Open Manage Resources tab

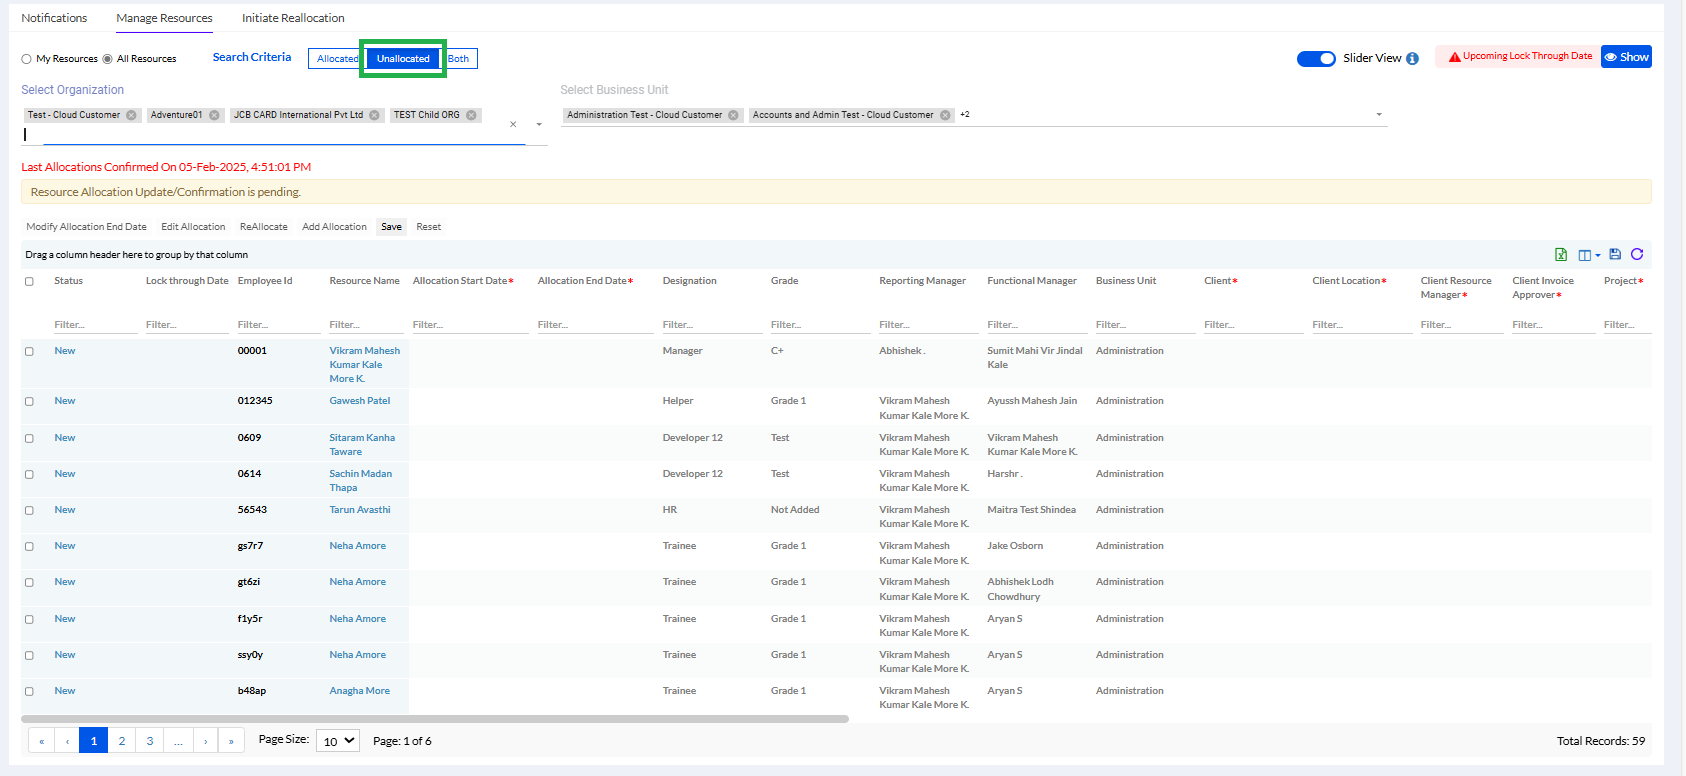tap(164, 18)
